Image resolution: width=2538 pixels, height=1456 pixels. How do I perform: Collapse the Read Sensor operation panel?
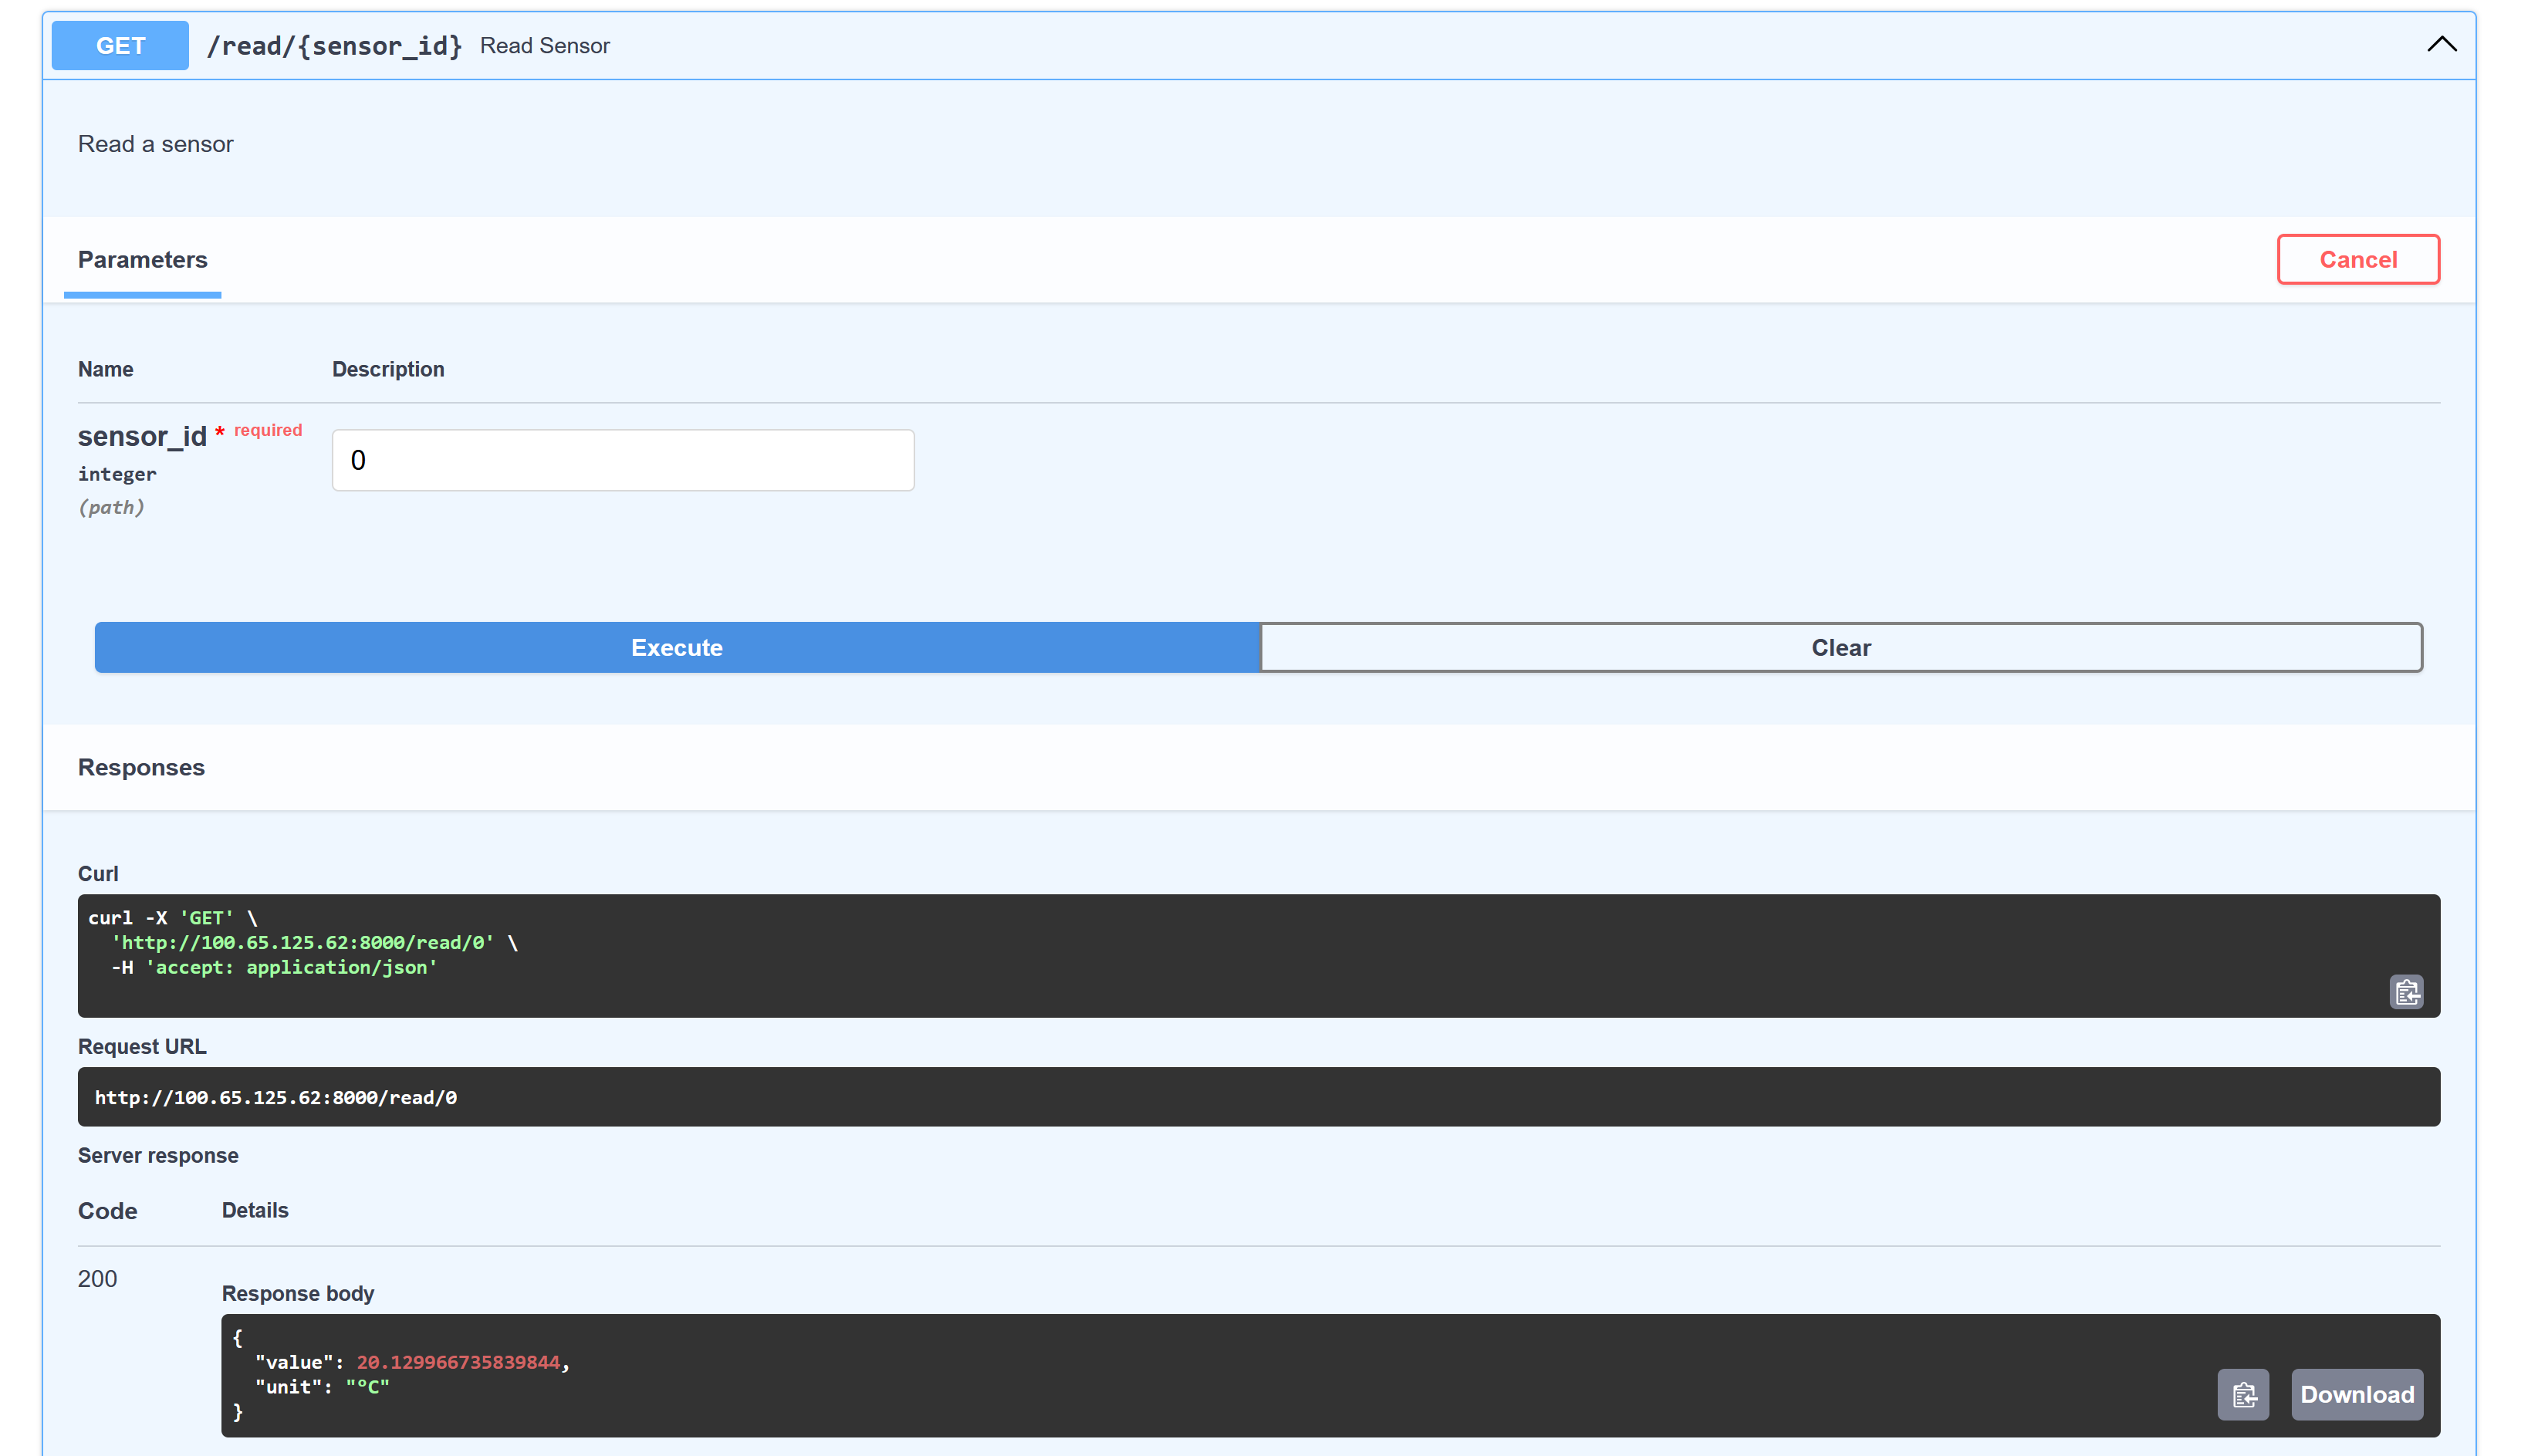click(x=2441, y=44)
